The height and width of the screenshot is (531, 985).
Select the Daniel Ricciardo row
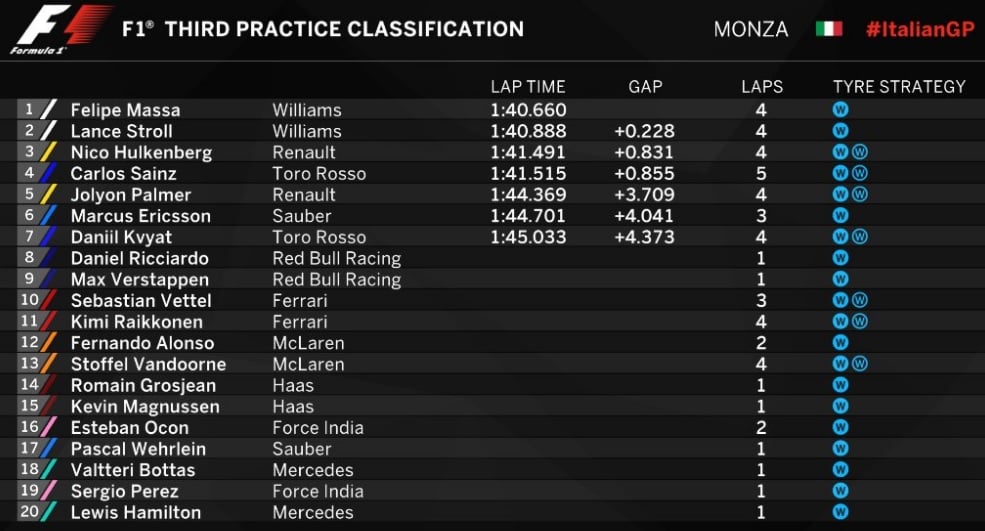pyautogui.click(x=492, y=258)
